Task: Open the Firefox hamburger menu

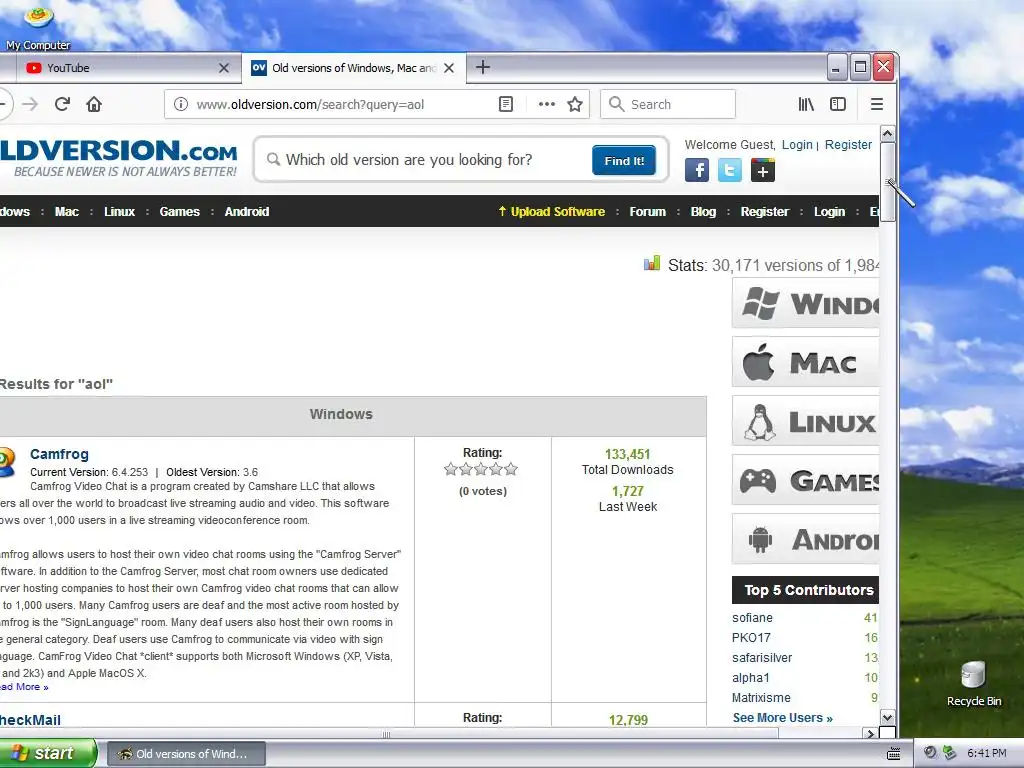Action: 877,104
